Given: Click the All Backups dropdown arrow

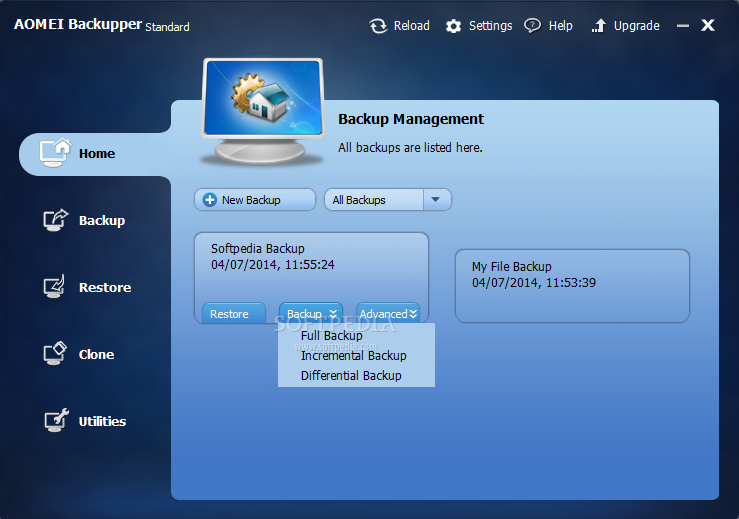Looking at the screenshot, I should (x=436, y=200).
